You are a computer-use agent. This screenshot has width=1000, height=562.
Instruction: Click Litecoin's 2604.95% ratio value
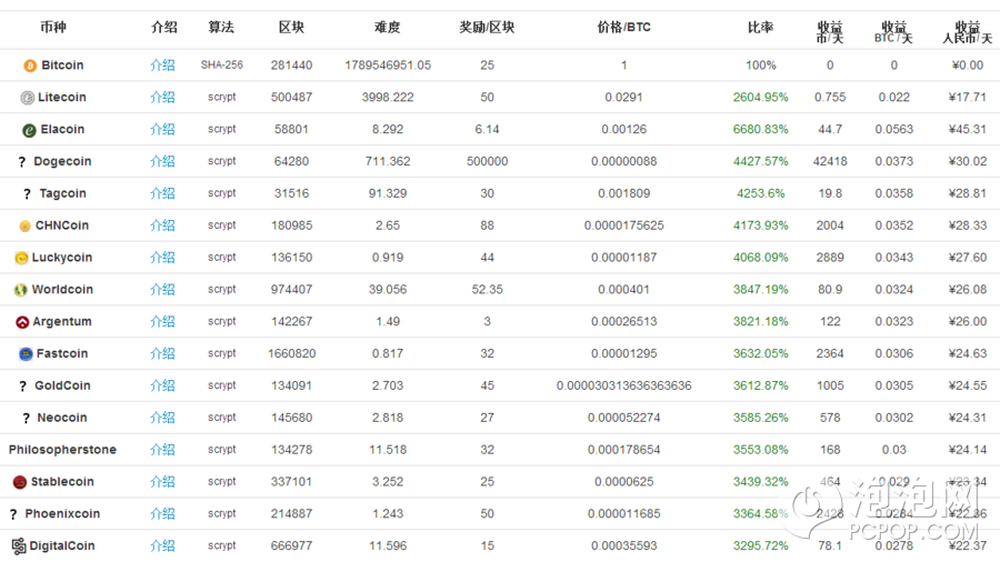coord(760,97)
